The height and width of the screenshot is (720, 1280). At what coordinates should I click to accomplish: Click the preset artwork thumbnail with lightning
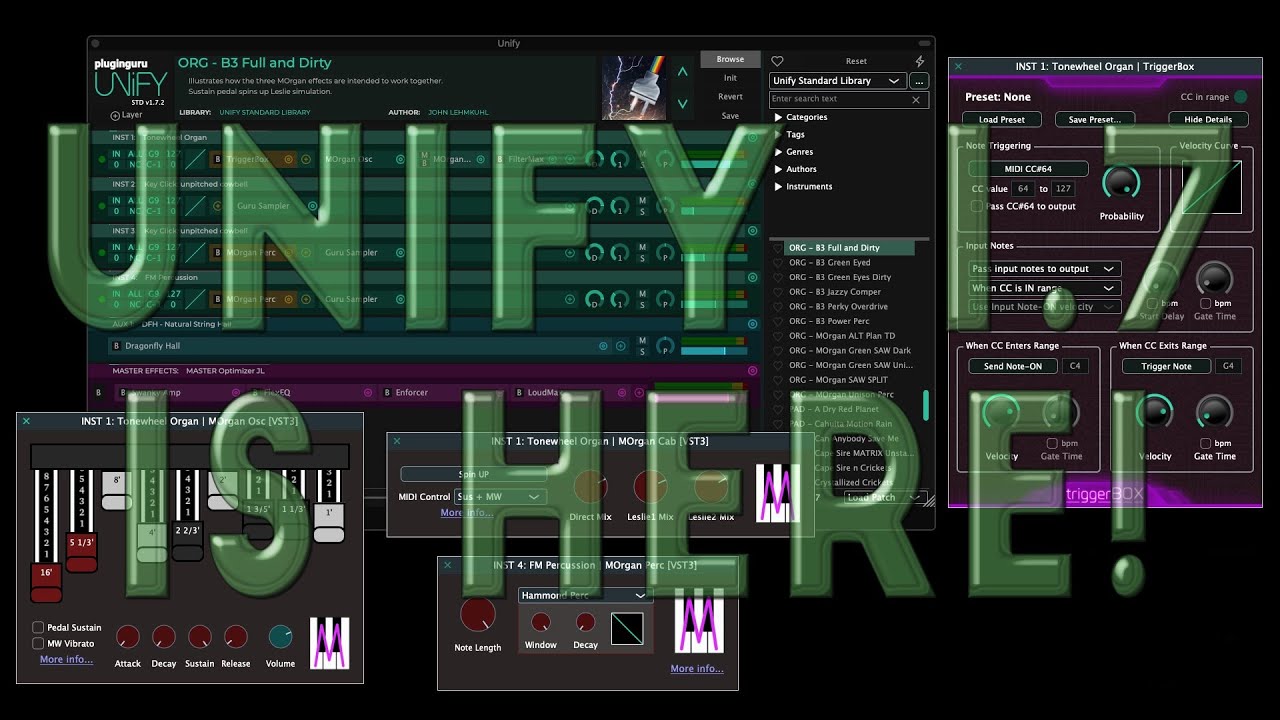coord(634,87)
